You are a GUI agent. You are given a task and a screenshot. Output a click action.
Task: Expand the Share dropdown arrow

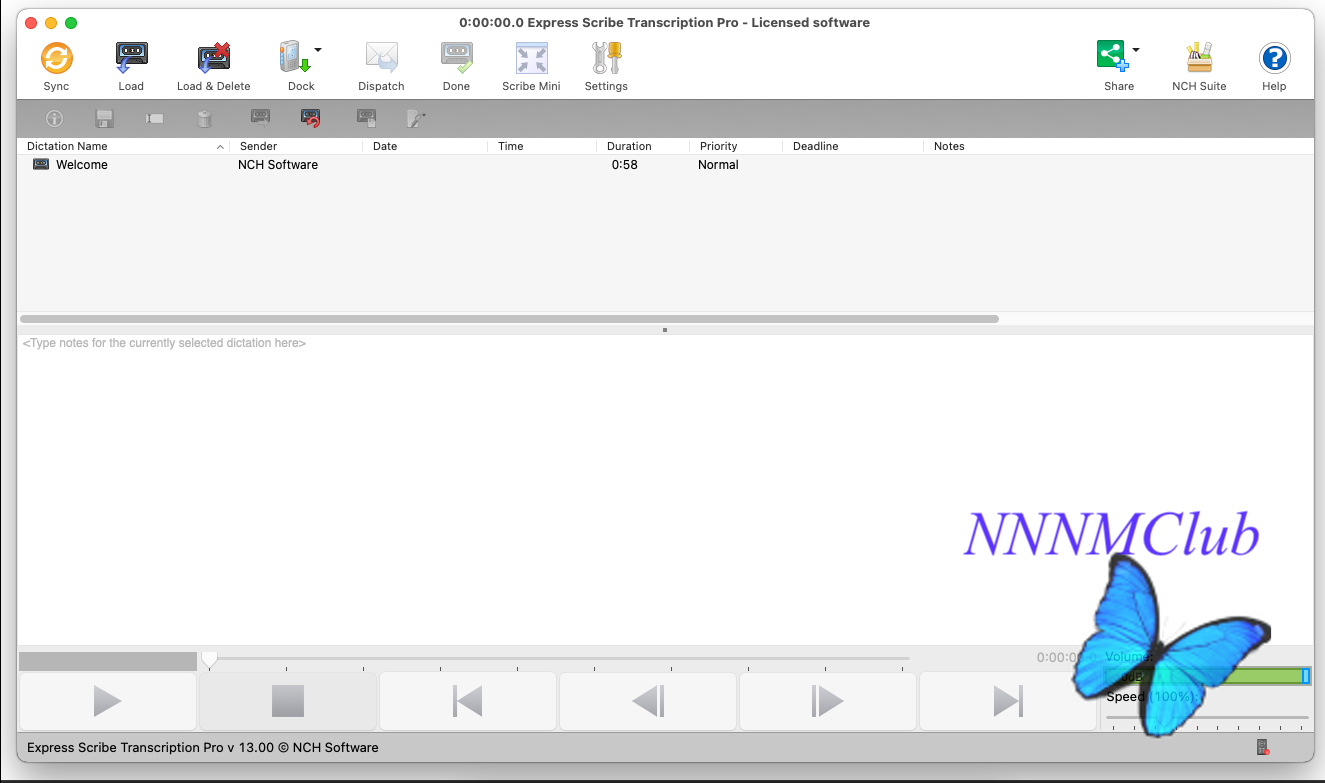point(1136,49)
